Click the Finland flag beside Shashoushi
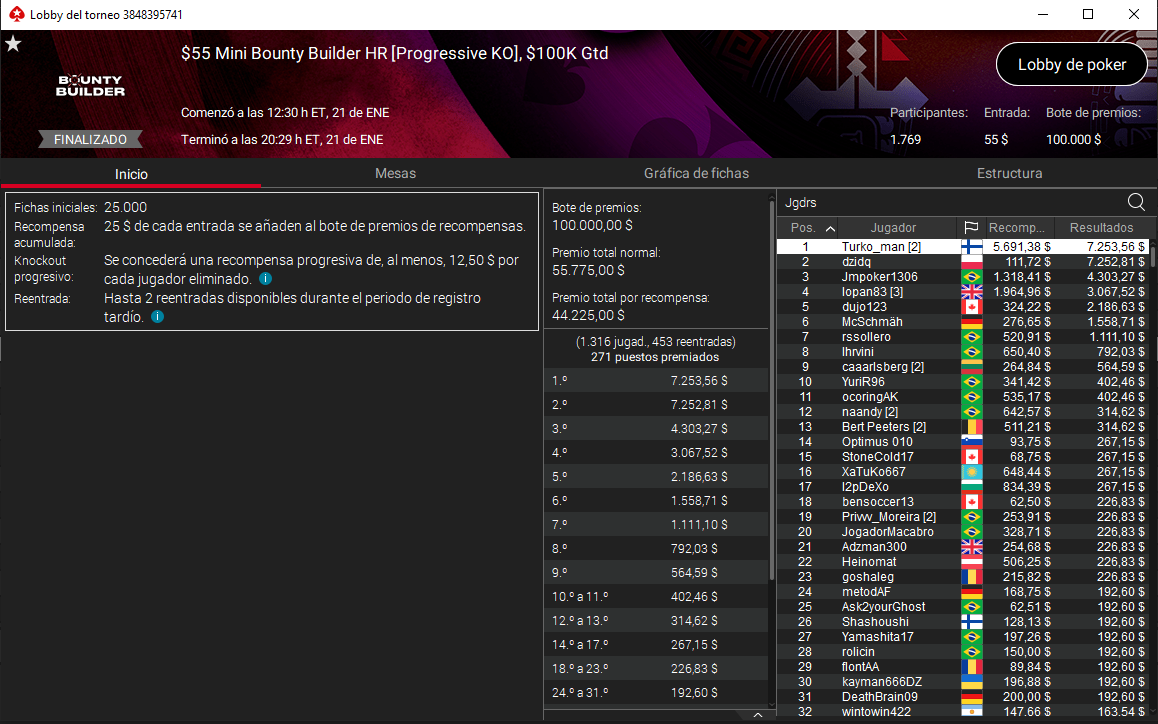Viewport: 1158px width, 724px height. tap(971, 622)
